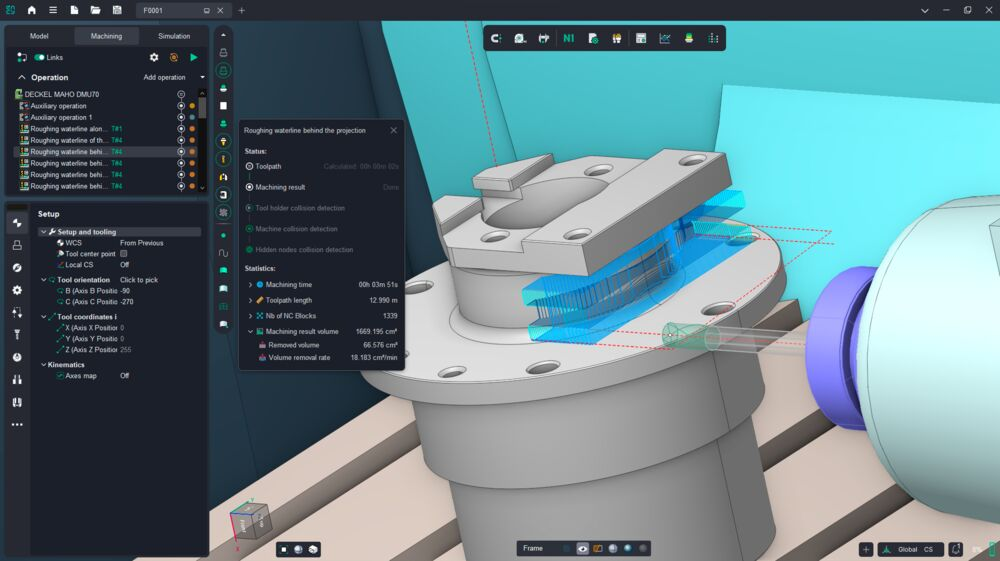Open the green machine toolbar icon
Viewport: 1000px width, 561px height.
[689, 38]
